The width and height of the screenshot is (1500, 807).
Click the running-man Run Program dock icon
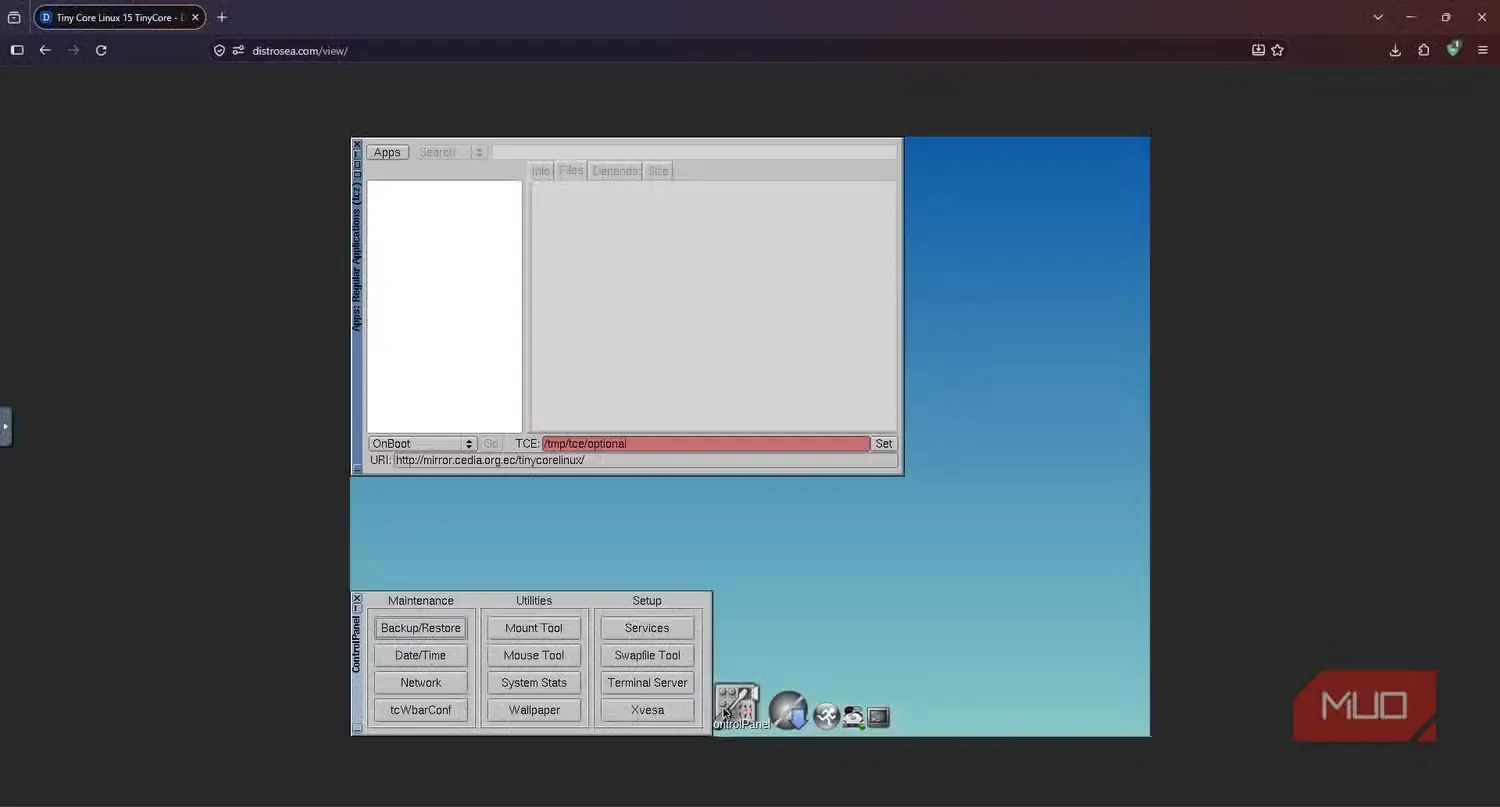coord(826,716)
